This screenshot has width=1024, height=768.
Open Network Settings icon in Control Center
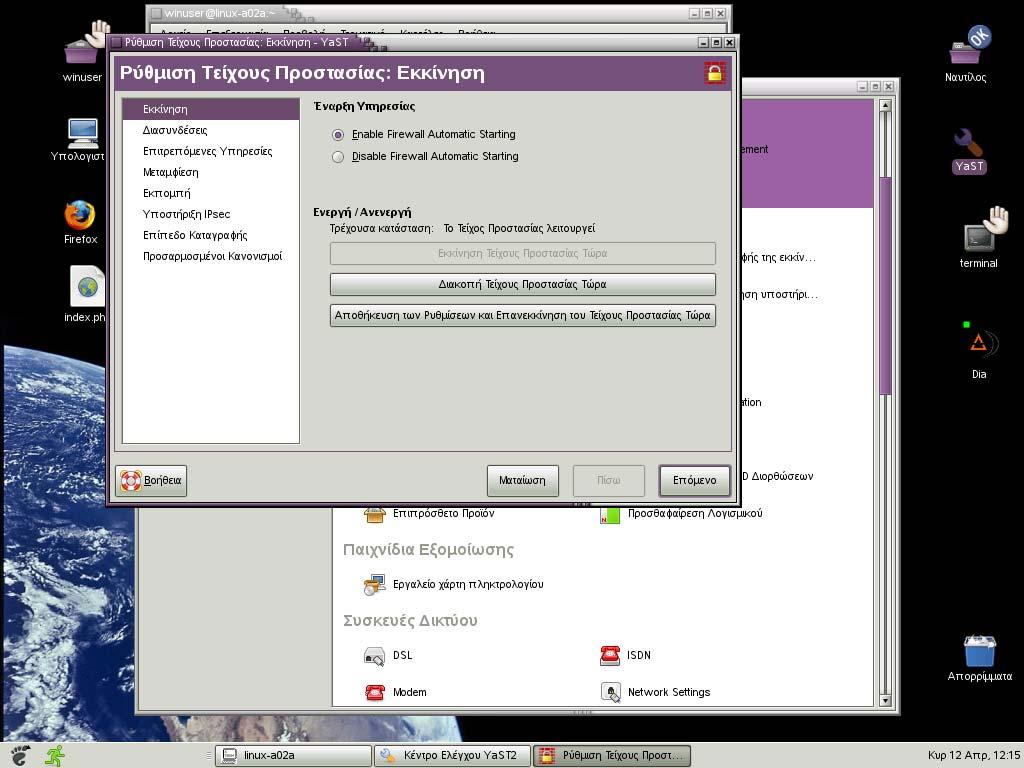(610, 692)
